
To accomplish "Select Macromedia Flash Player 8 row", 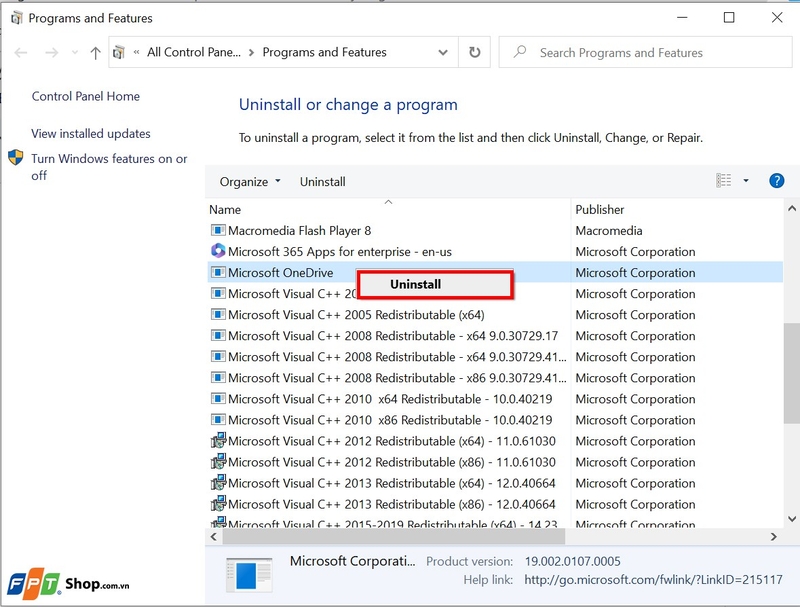I will click(x=495, y=231).
